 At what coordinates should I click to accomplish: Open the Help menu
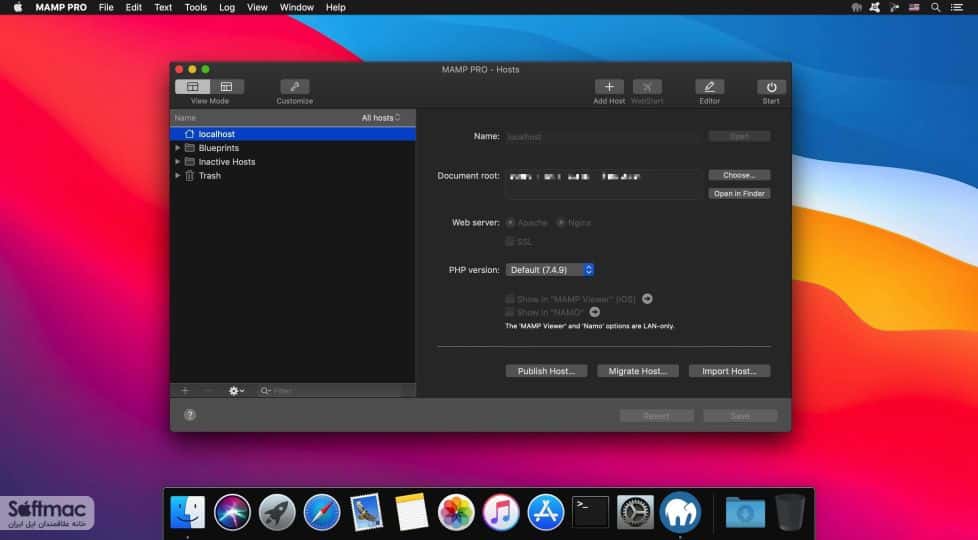(336, 7)
